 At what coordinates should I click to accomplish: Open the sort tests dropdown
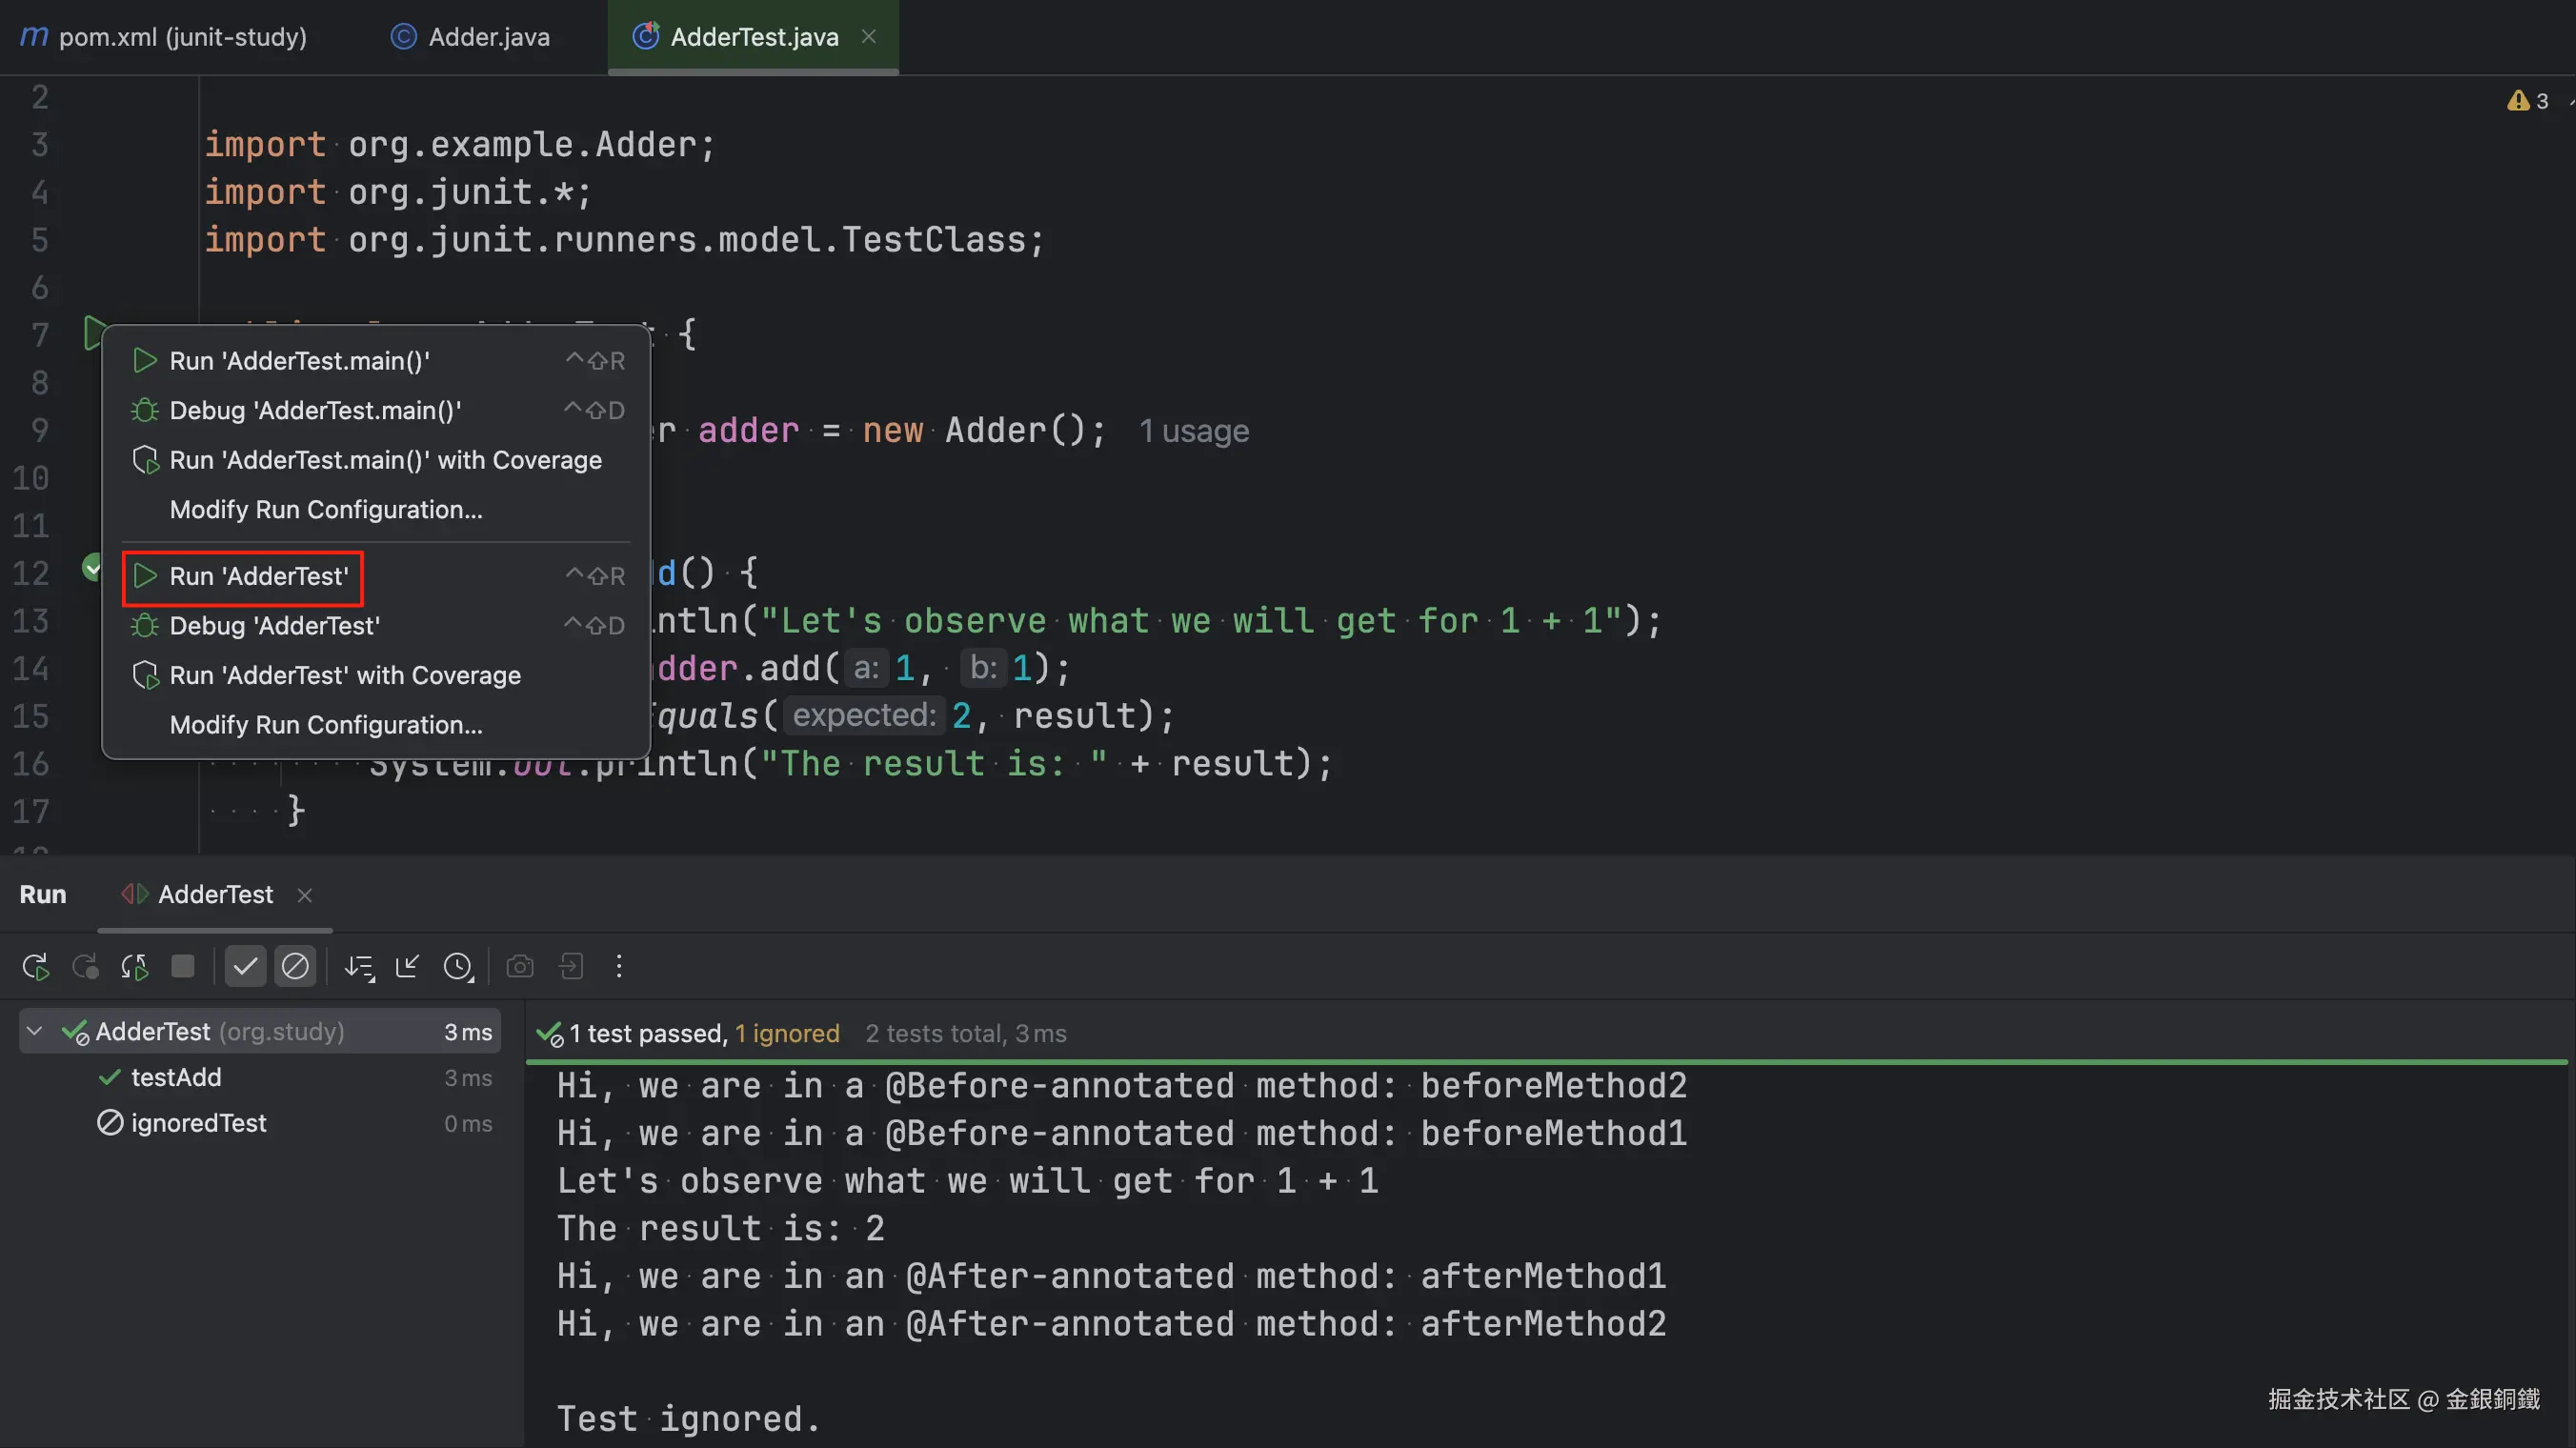pos(359,966)
